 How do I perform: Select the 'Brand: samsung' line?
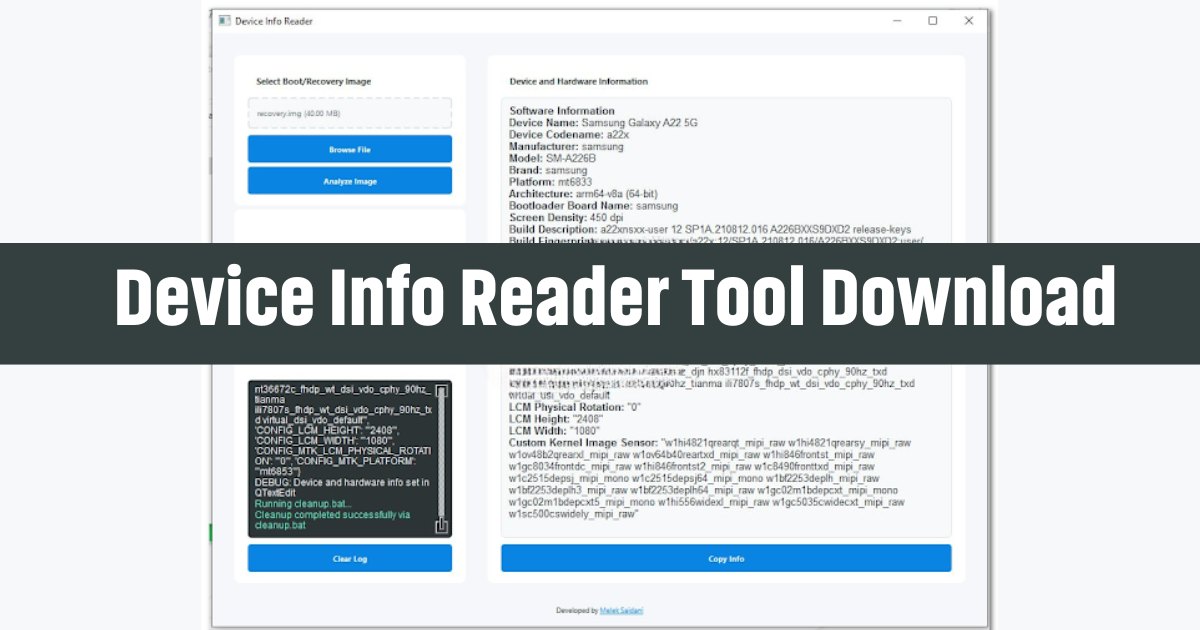click(548, 170)
